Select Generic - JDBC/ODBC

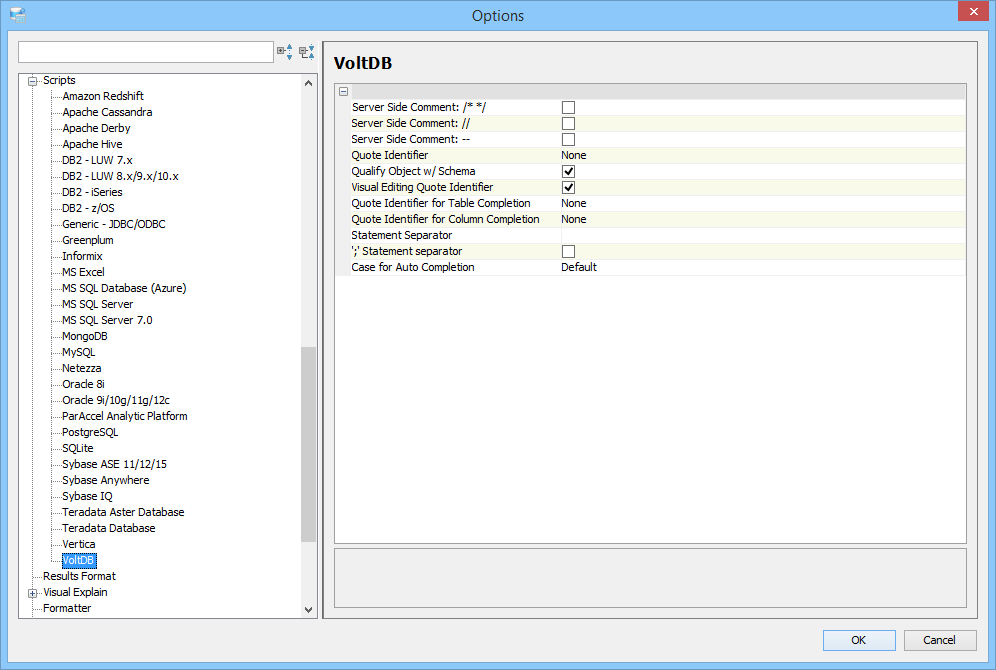114,224
